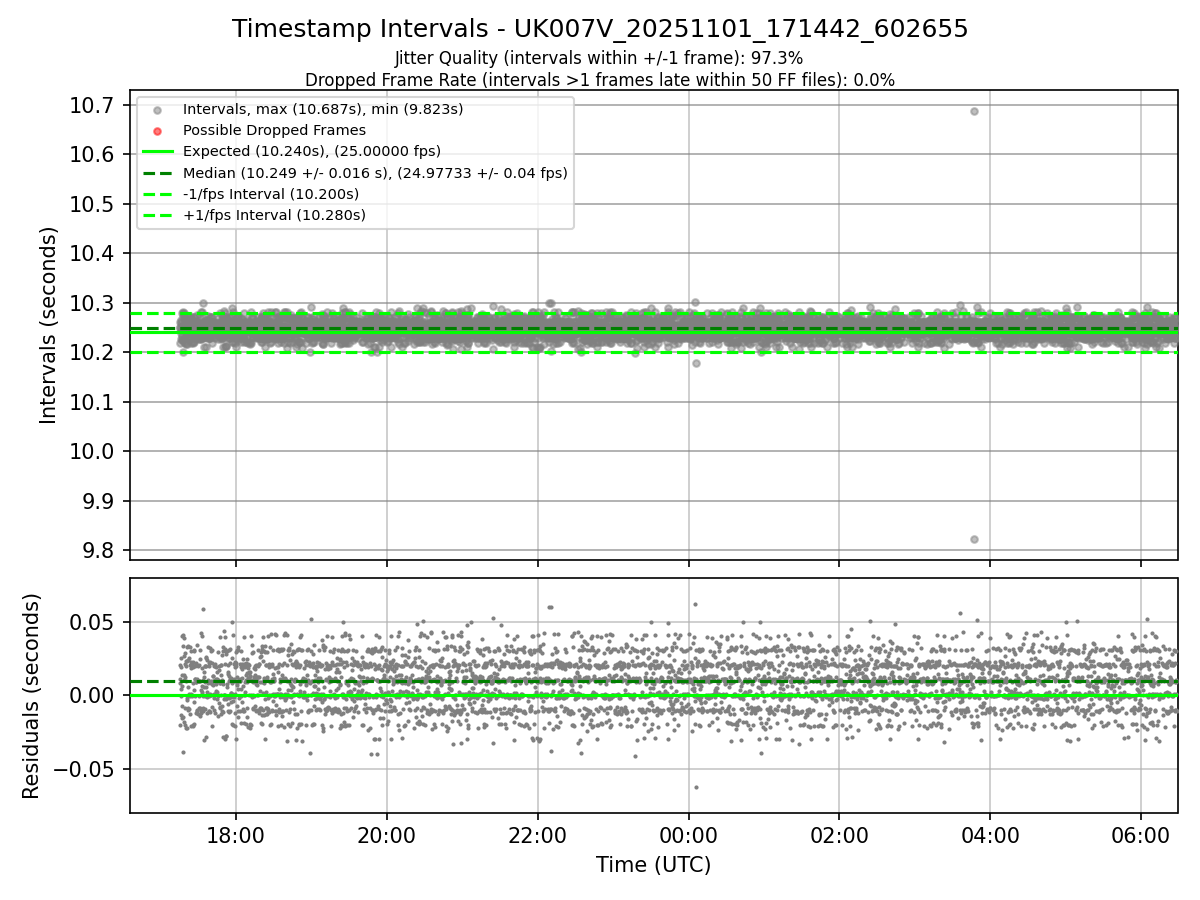Select legend entry 'Intervals, max (10.687s), min (9.823s)'

click(323, 109)
